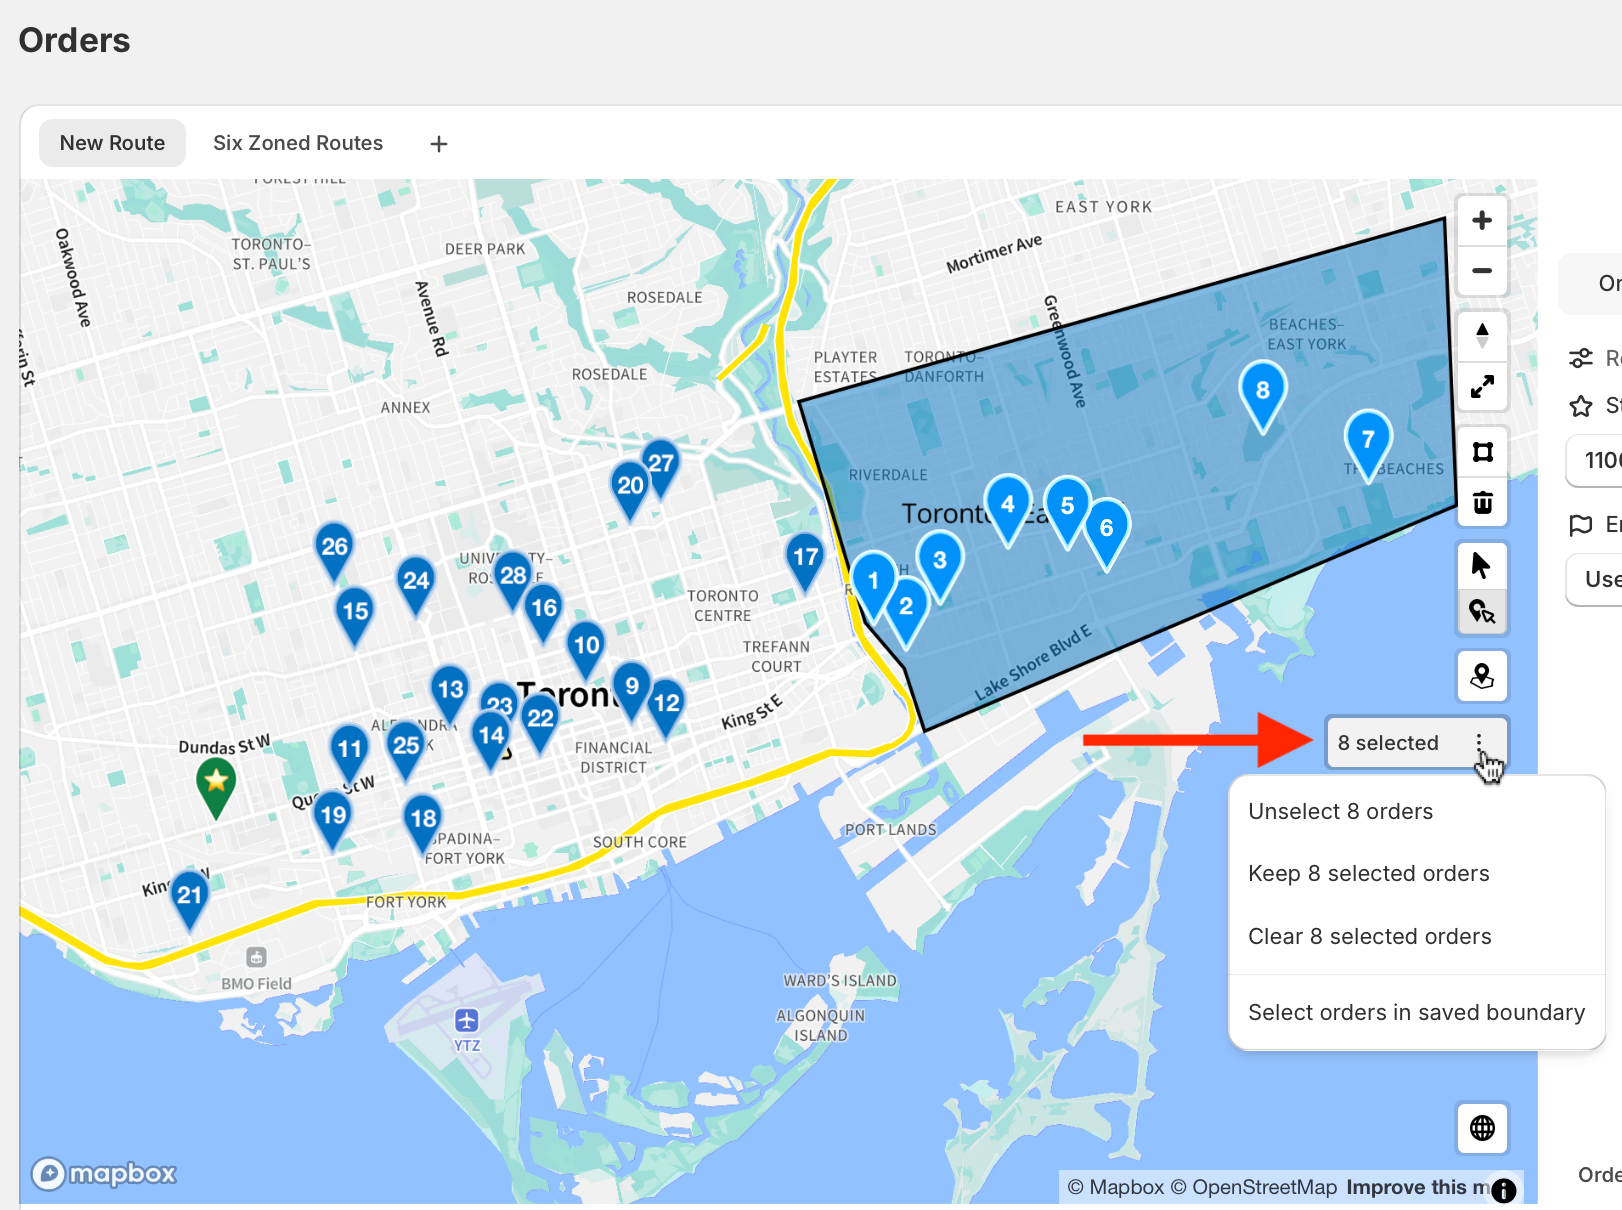1622x1210 pixels.
Task: Click the field starting with Use
Action: click(1594, 580)
